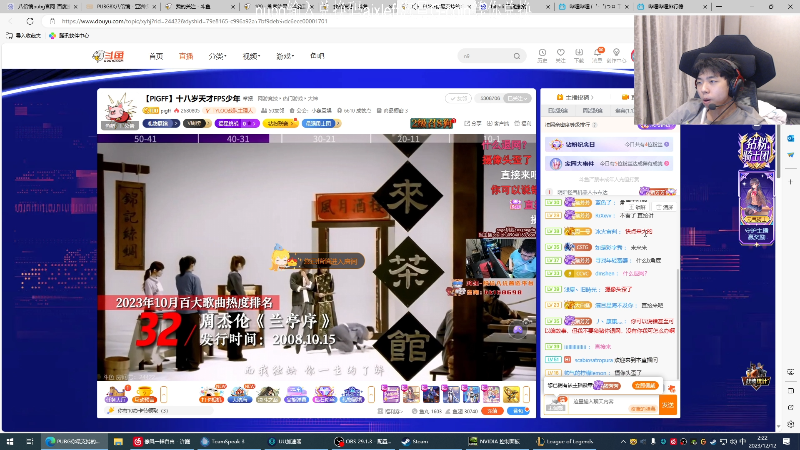Click the 友邻 button near title

458,98
